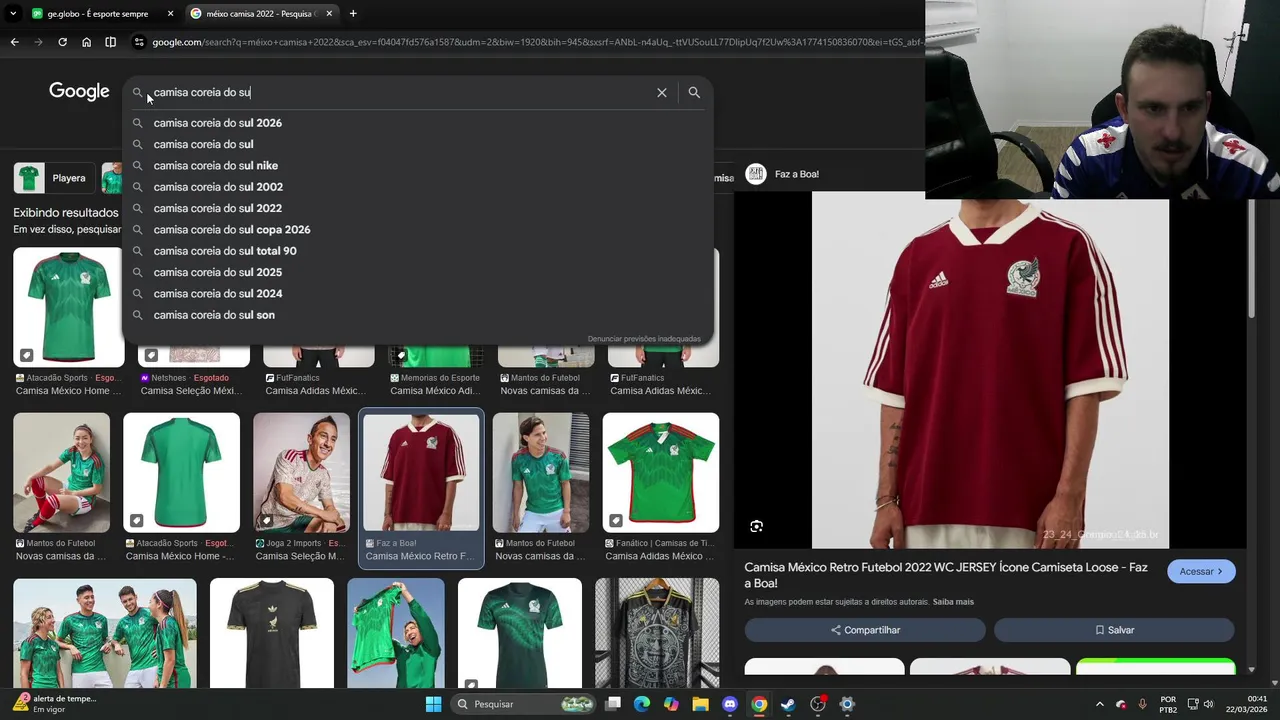Viewport: 1280px width, 720px height.
Task: Go to the Google logo homepage
Action: point(79,92)
